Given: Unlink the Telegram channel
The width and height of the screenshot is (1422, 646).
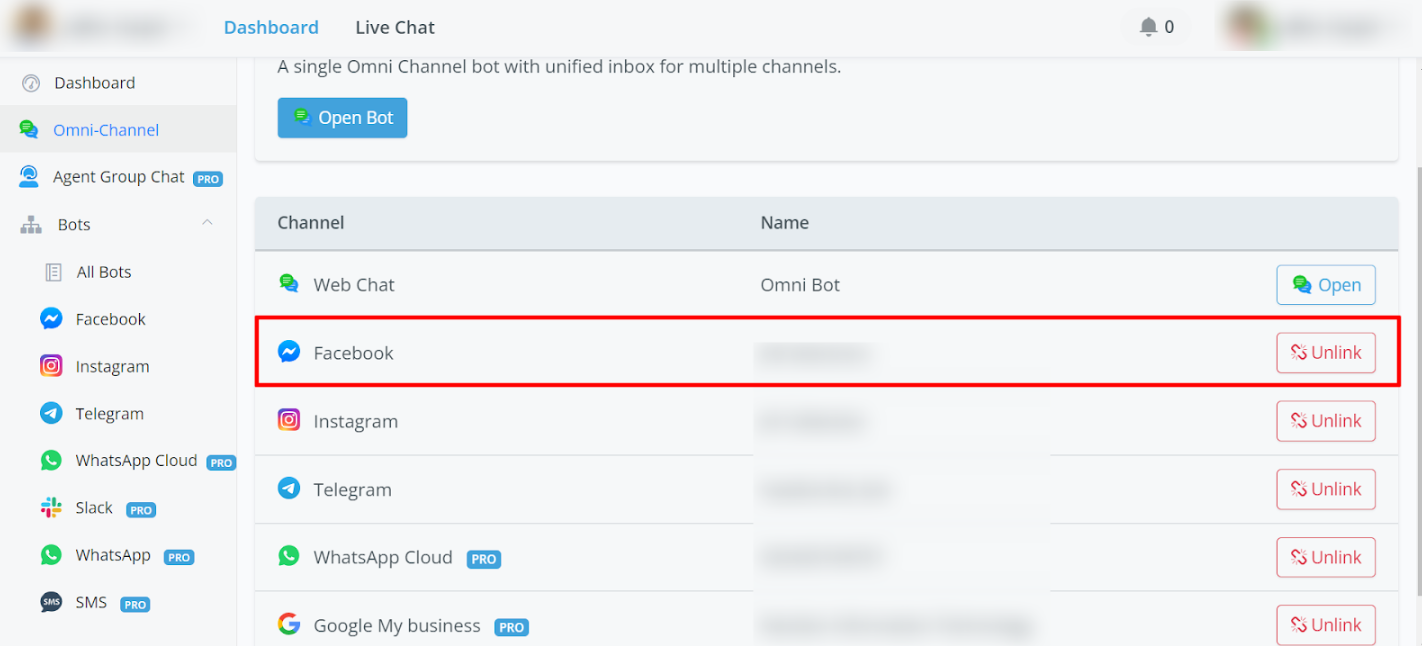Looking at the screenshot, I should pyautogui.click(x=1325, y=489).
